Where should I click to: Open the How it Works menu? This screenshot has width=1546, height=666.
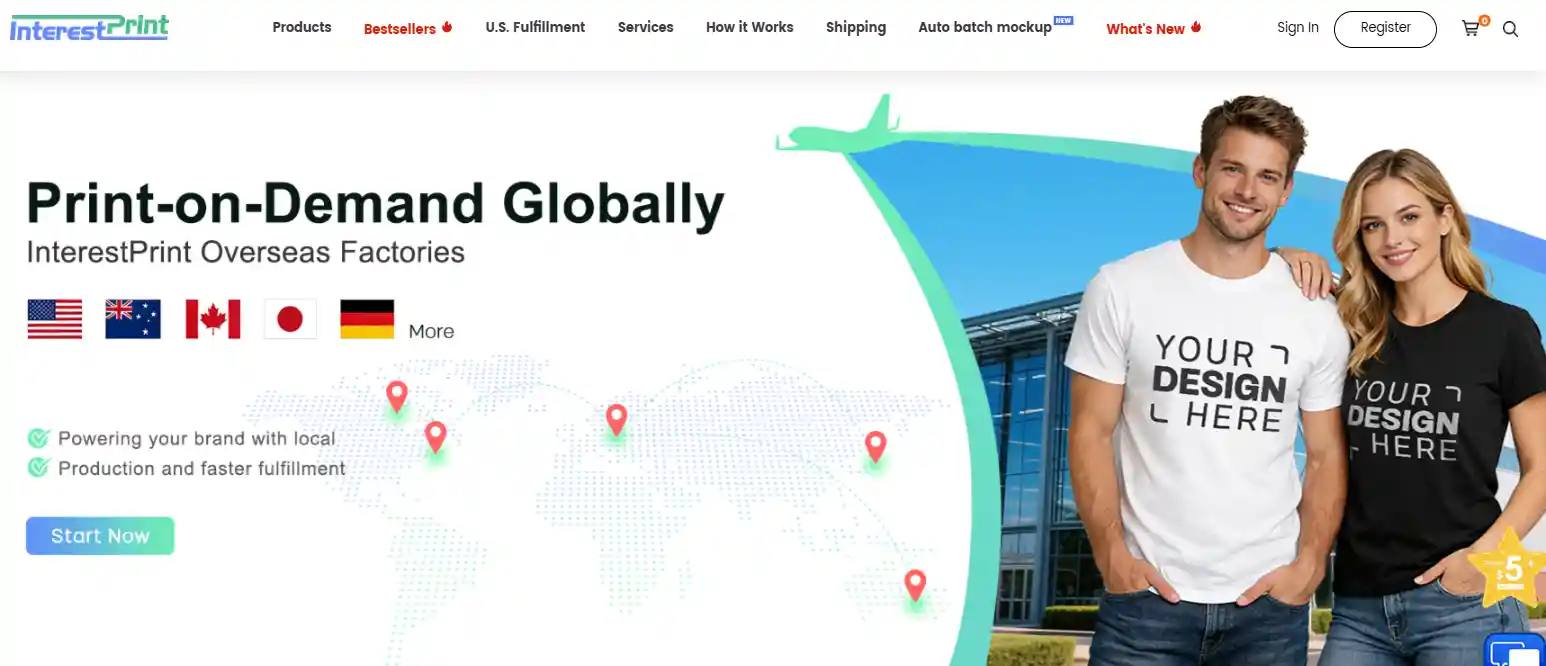point(750,27)
